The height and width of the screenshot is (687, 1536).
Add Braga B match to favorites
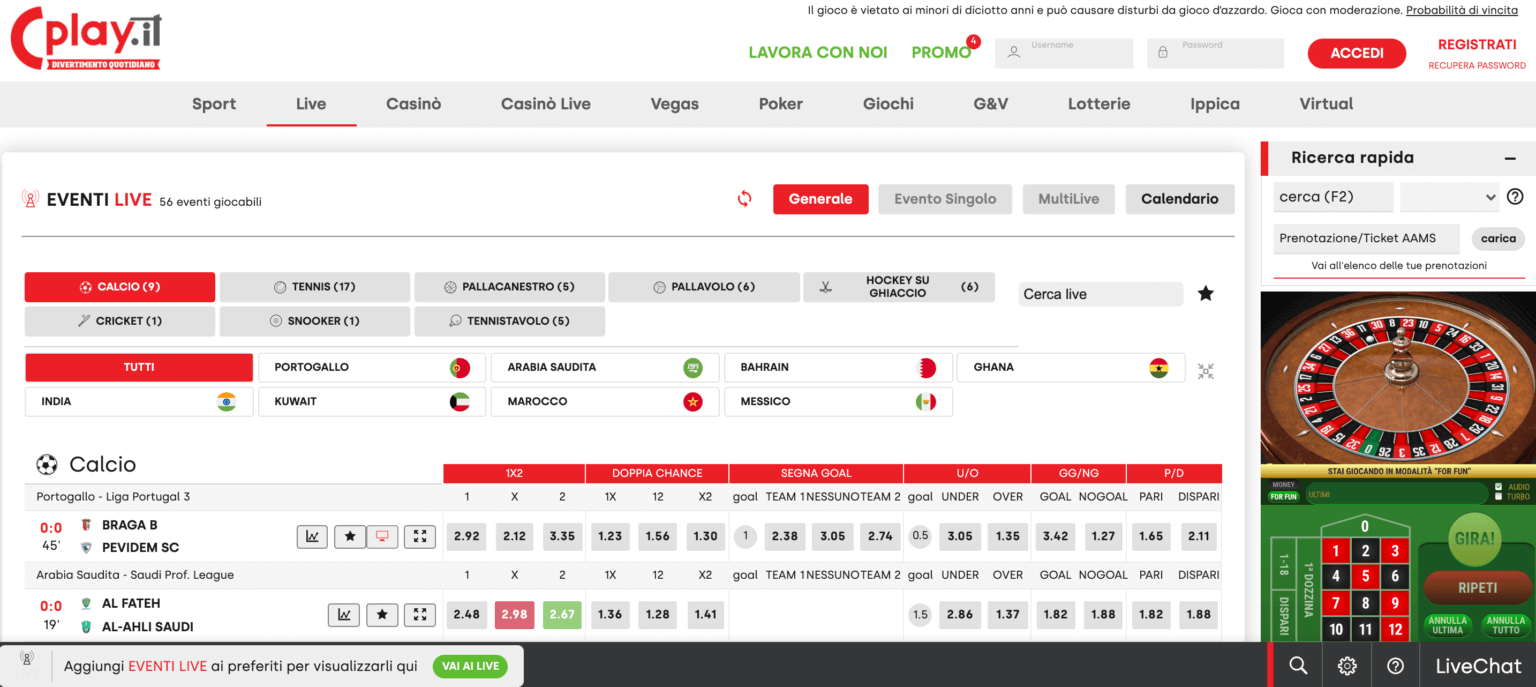click(349, 537)
